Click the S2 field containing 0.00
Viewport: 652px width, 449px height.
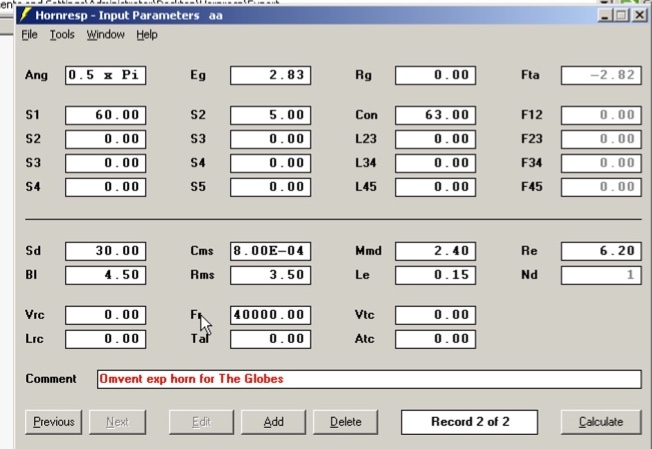pyautogui.click(x=106, y=139)
